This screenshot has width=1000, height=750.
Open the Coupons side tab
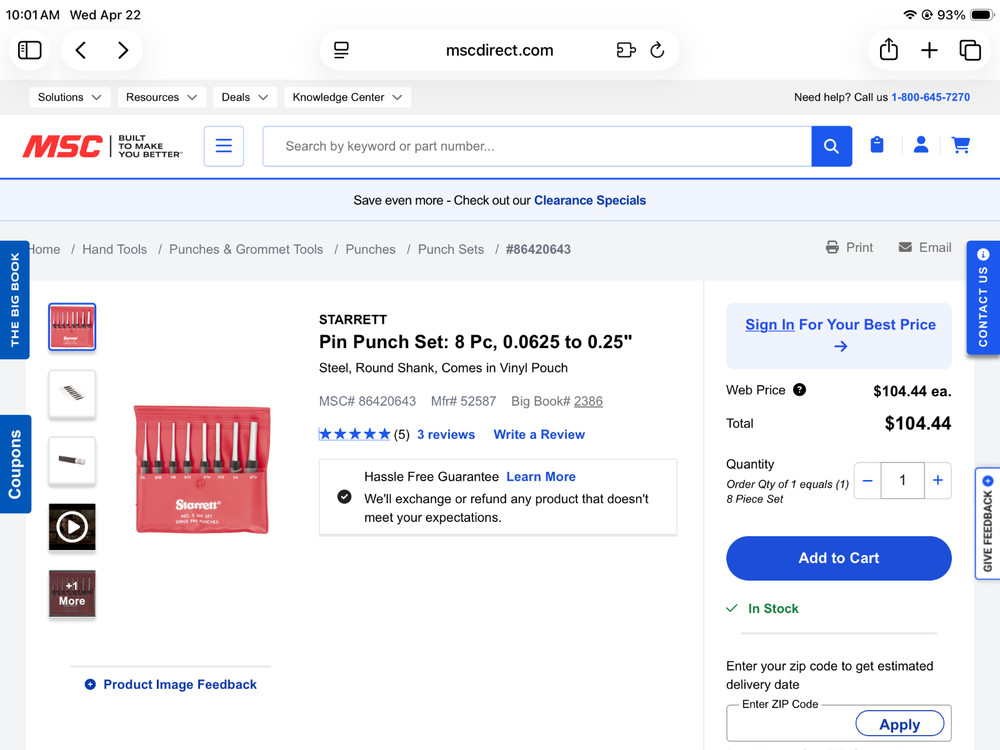click(15, 464)
